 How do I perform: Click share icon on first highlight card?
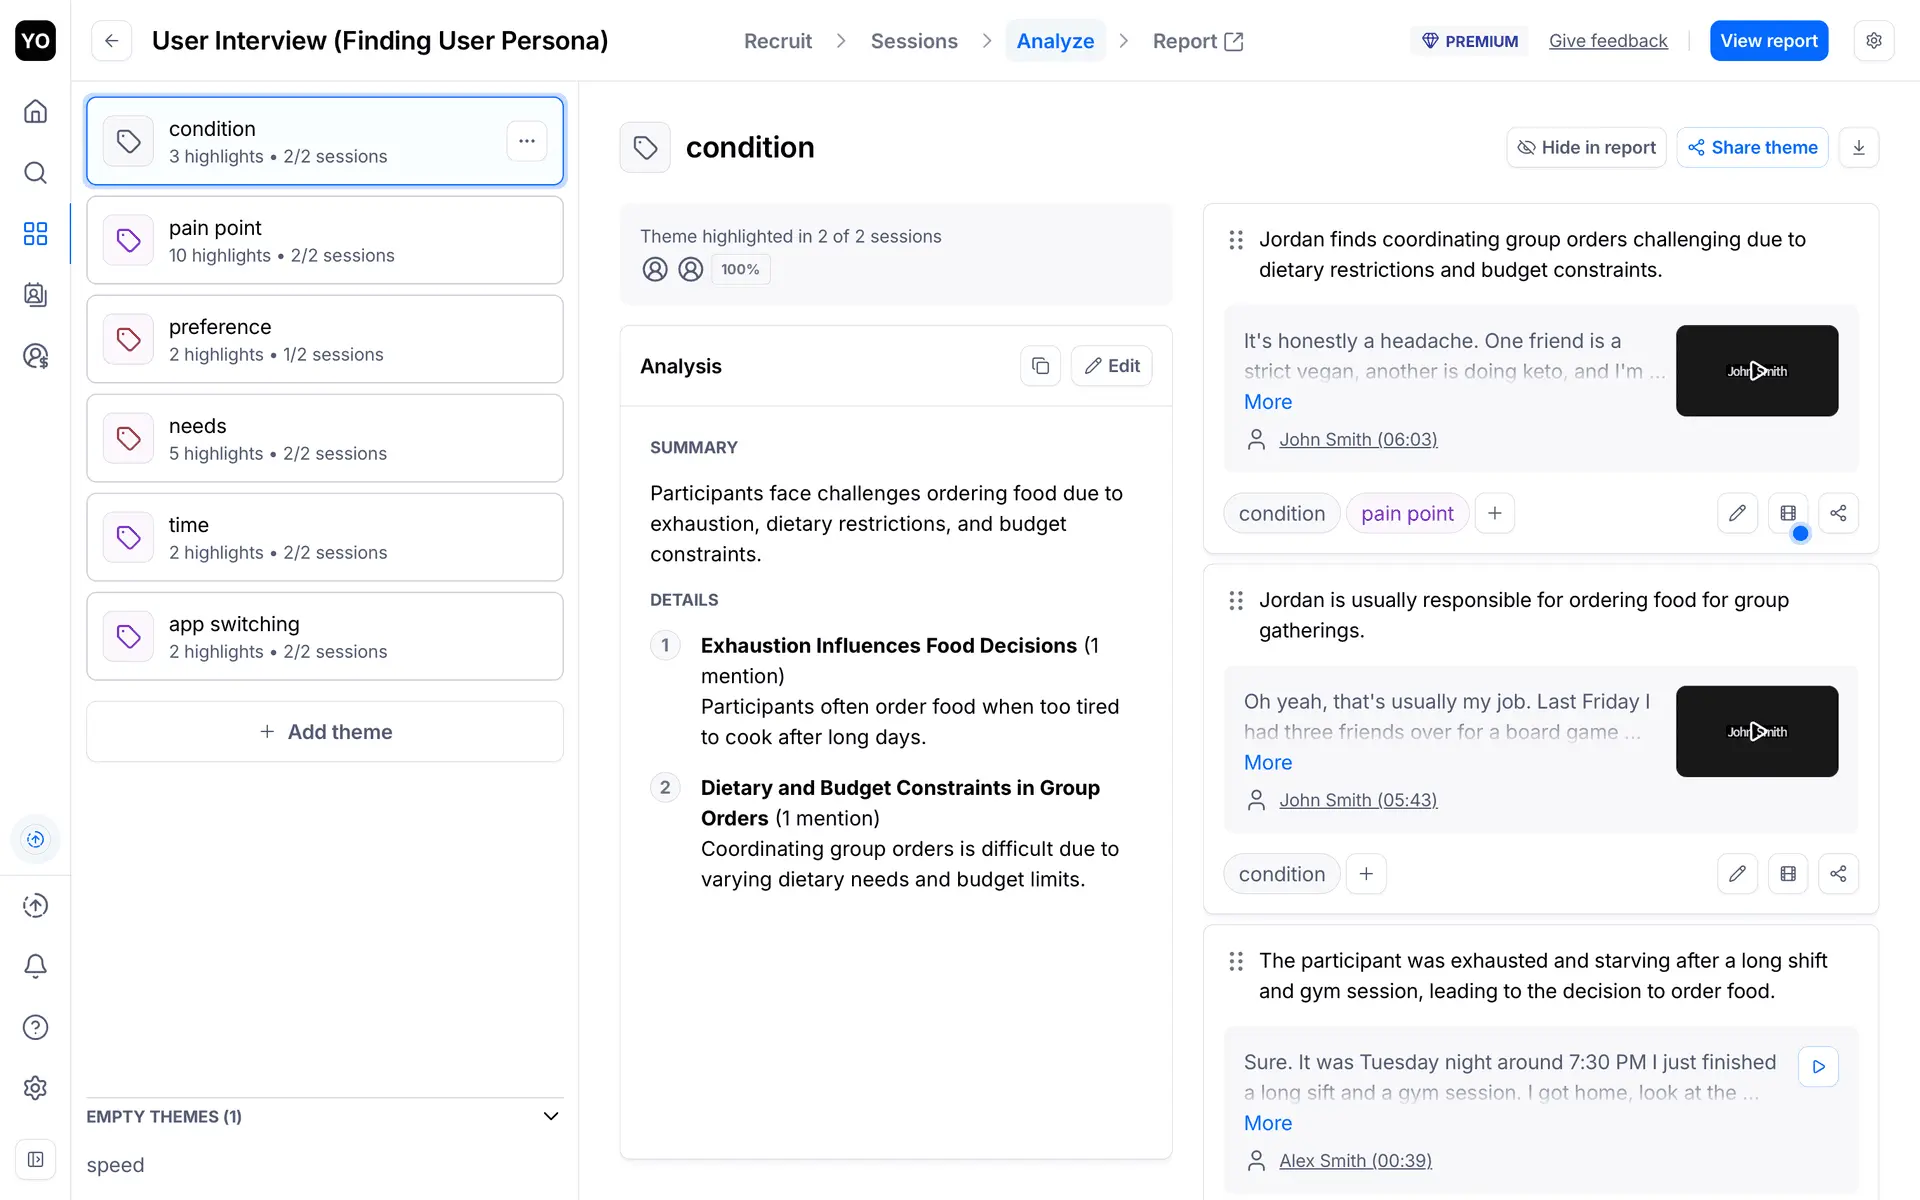[1838, 513]
